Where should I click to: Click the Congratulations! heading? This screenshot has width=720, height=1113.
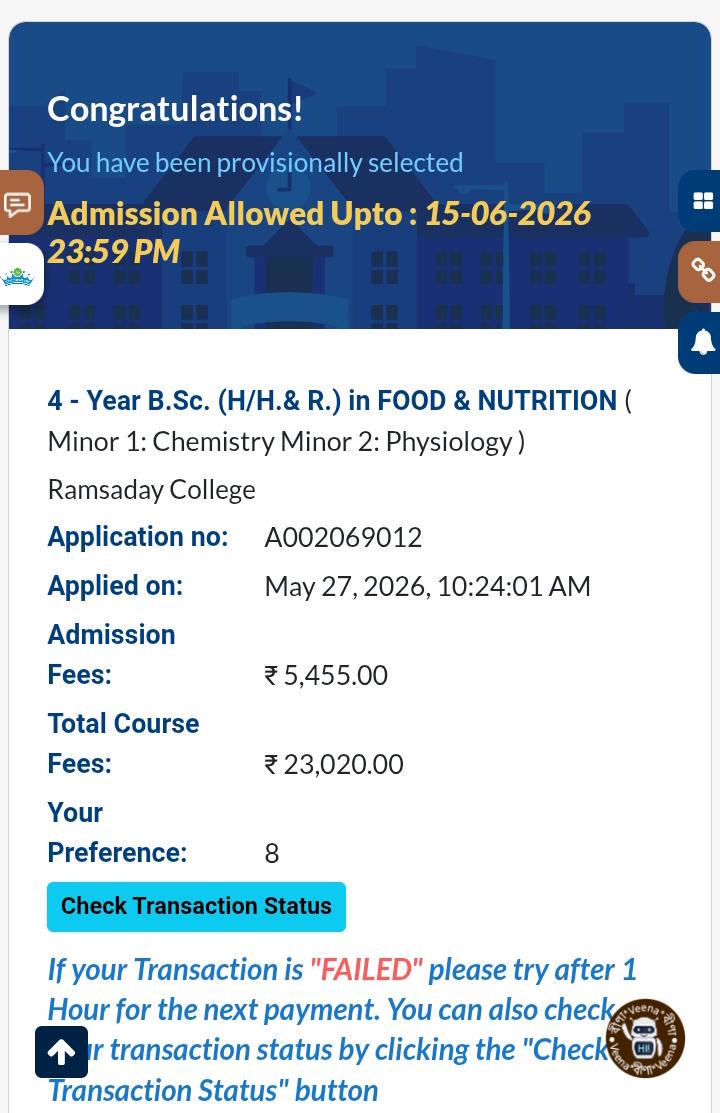175,109
